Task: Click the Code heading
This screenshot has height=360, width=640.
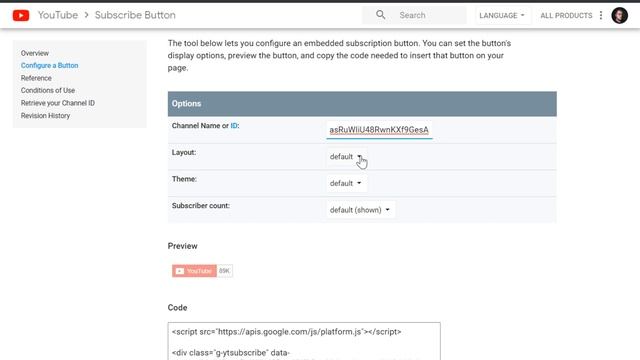Action: coord(177,308)
